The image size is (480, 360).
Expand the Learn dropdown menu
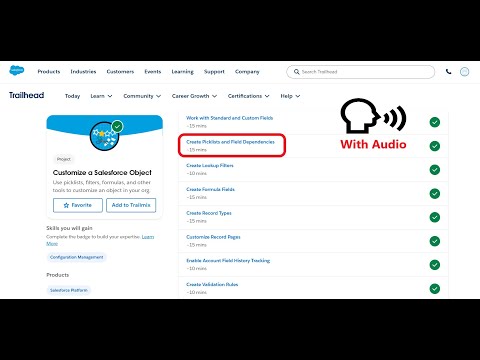(x=101, y=96)
